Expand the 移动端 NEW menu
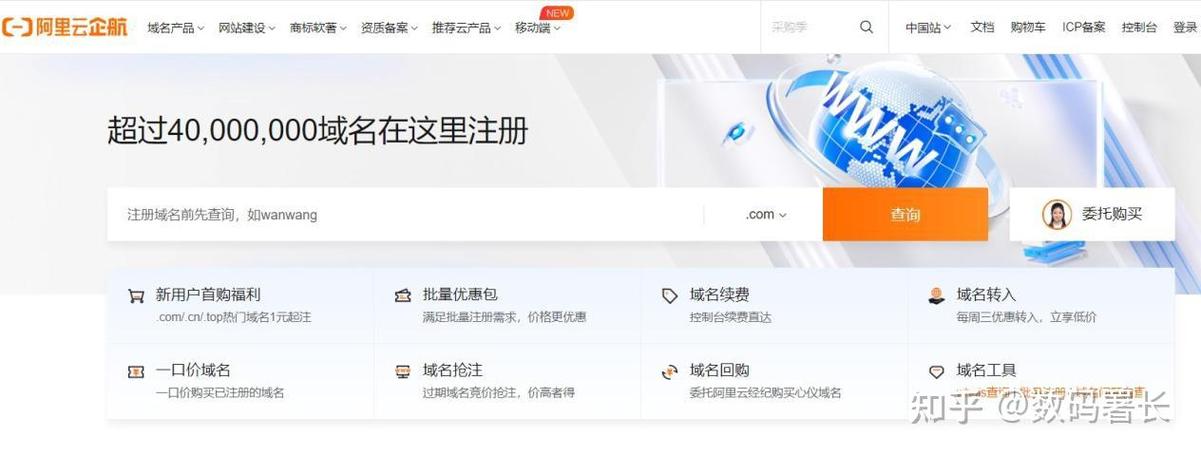The width and height of the screenshot is (1201, 456). point(538,28)
